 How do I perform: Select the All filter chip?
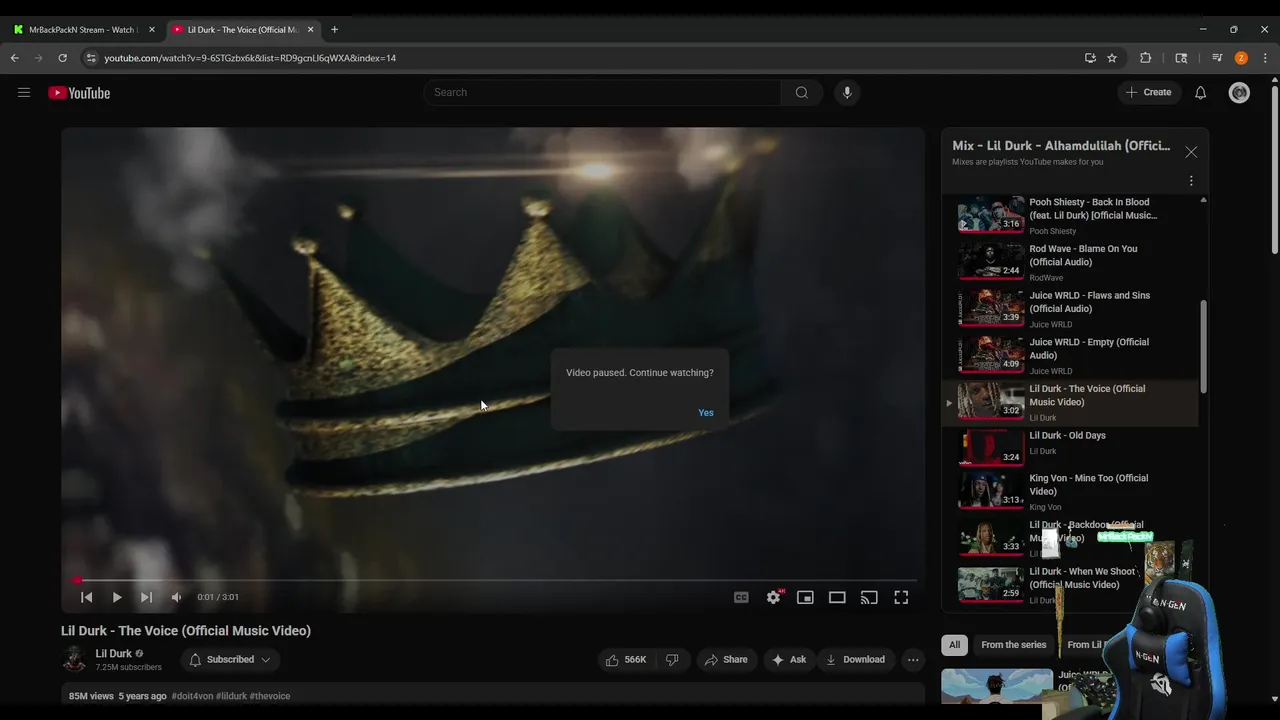(954, 645)
